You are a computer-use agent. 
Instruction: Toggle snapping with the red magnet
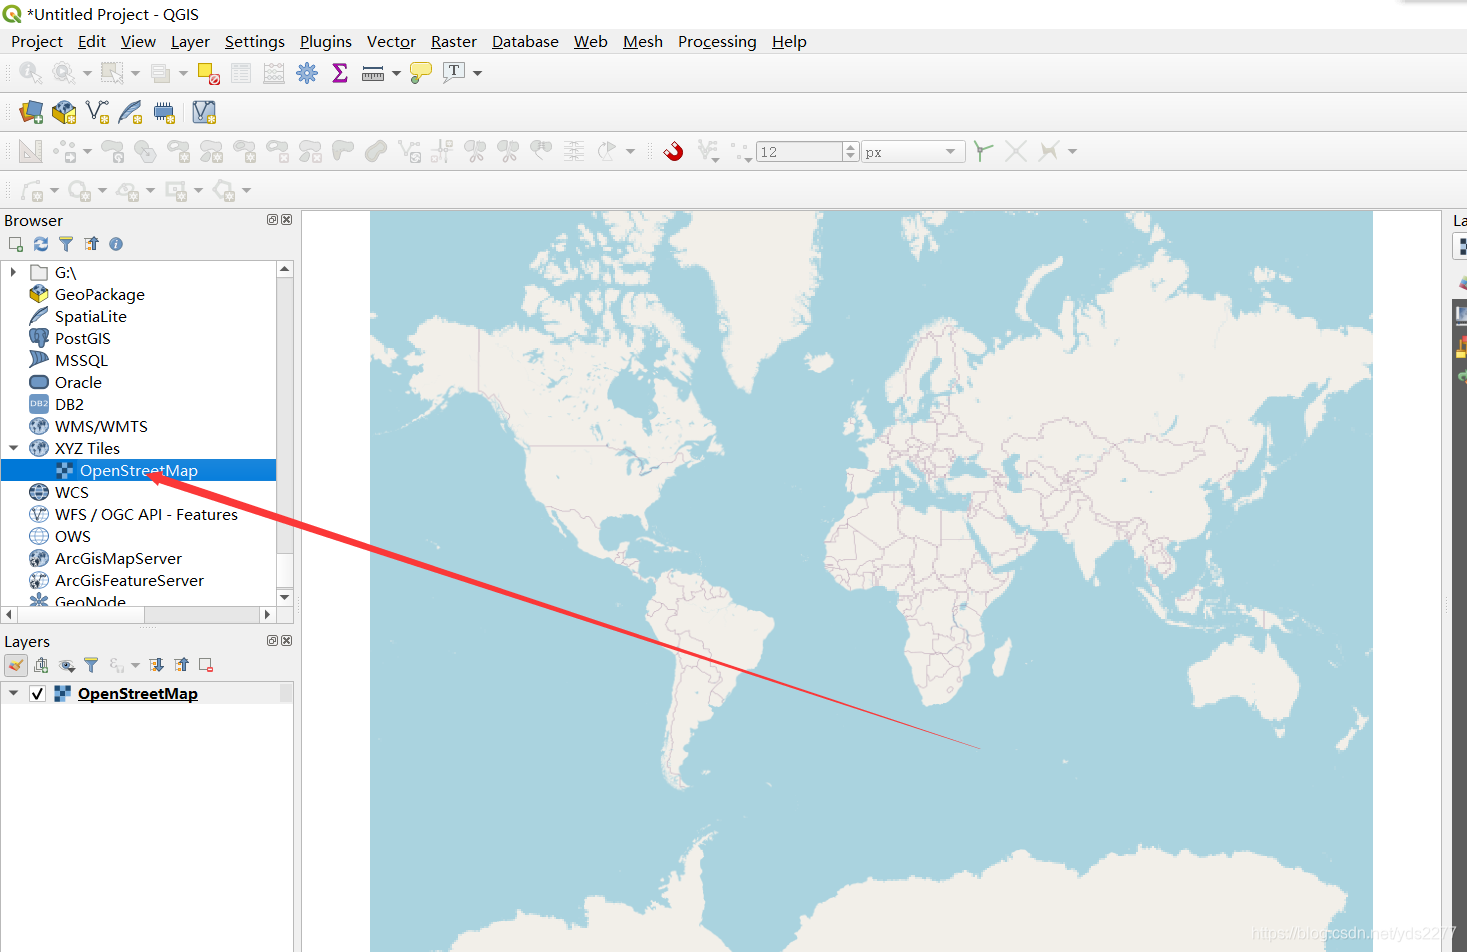point(673,151)
